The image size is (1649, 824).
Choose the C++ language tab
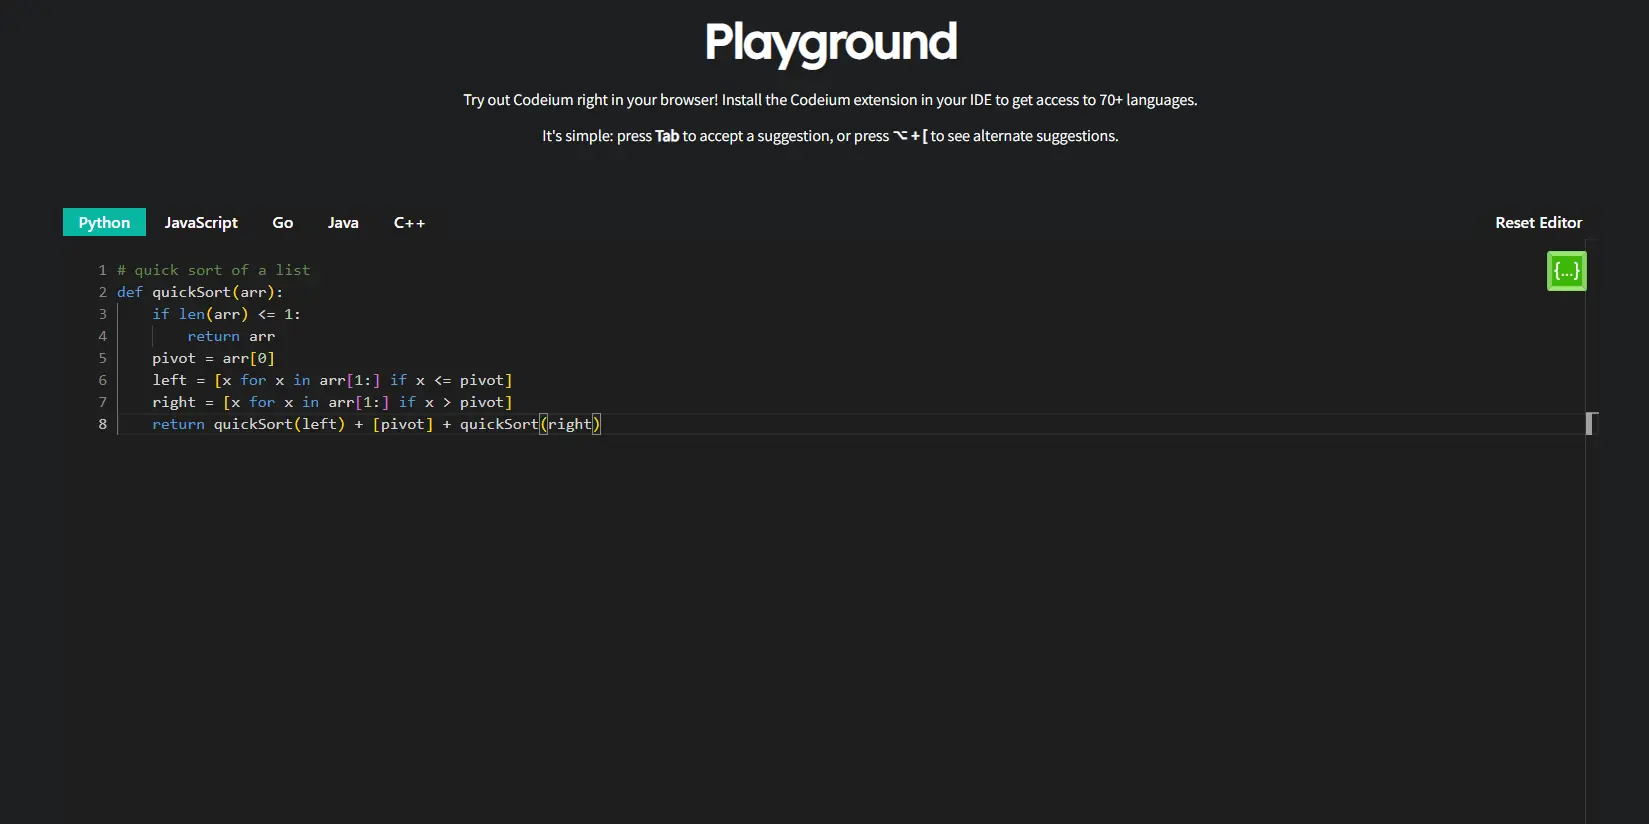point(409,222)
